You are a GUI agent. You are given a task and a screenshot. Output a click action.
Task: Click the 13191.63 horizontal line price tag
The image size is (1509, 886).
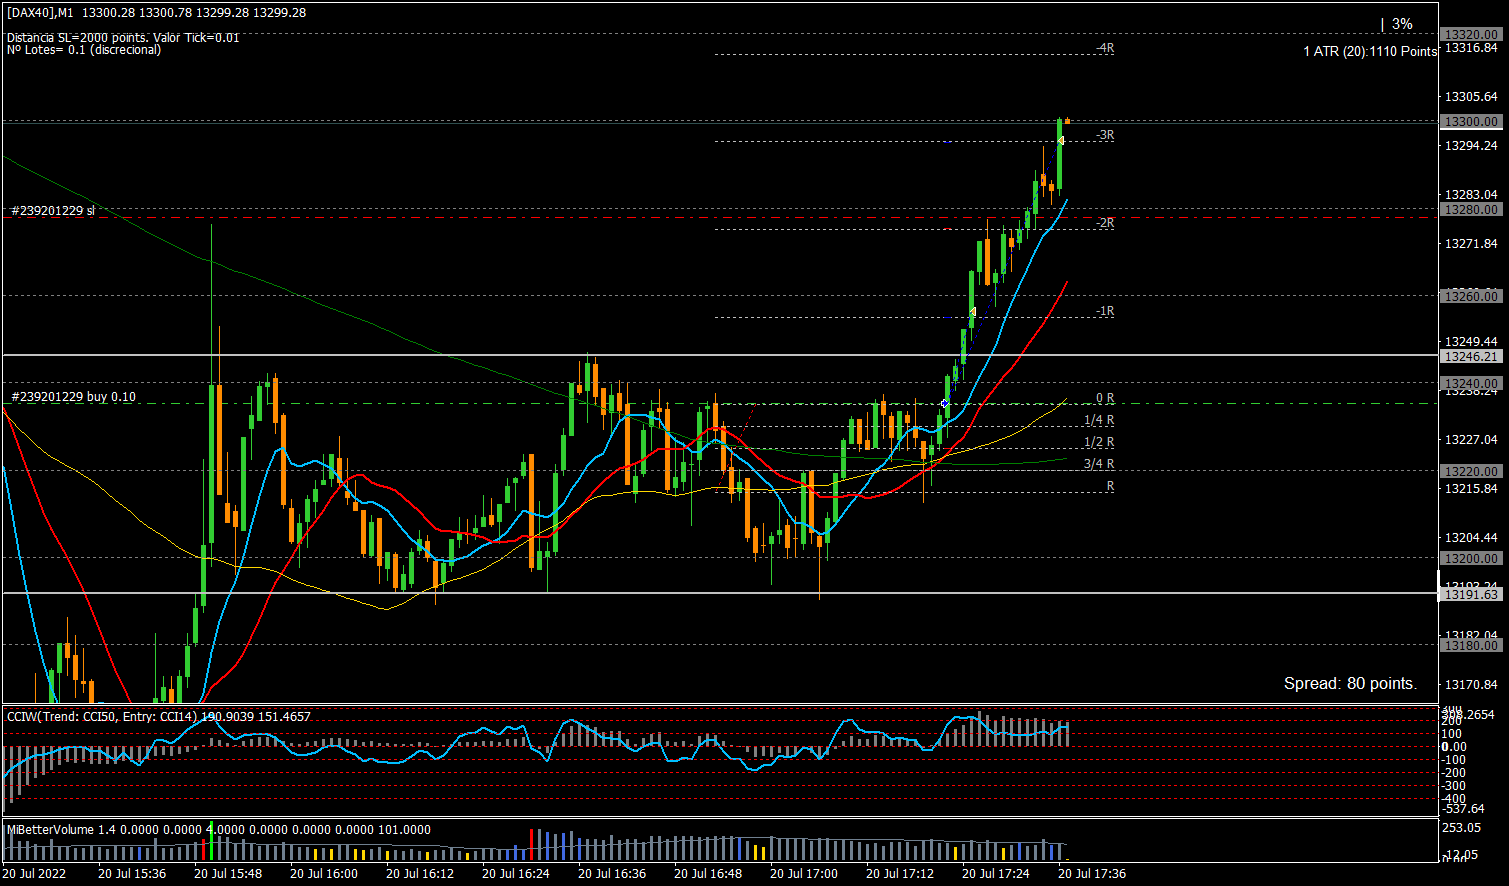[x=1470, y=595]
